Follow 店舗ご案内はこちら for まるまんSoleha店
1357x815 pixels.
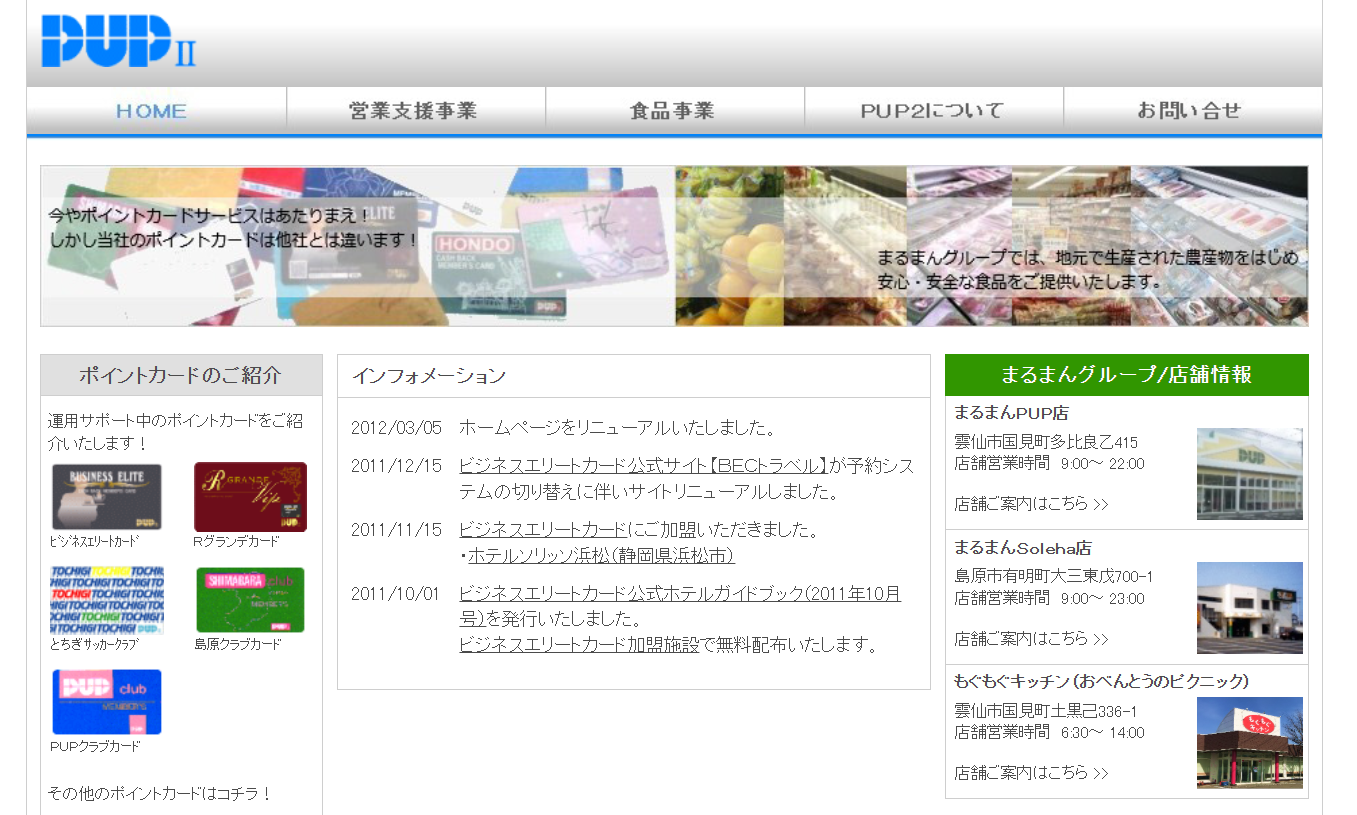1031,638
